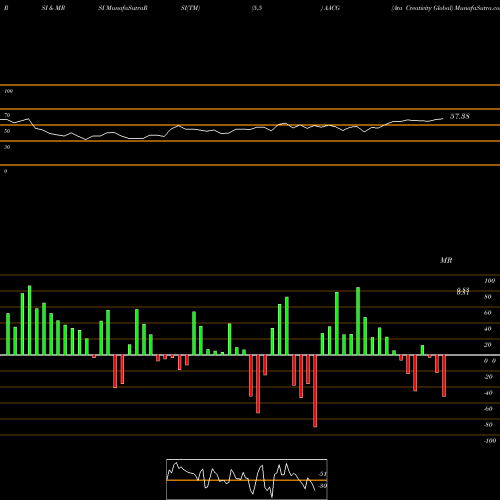Click the last red bar at chart's right end
Screen dimensions: 500x500
coord(444,376)
